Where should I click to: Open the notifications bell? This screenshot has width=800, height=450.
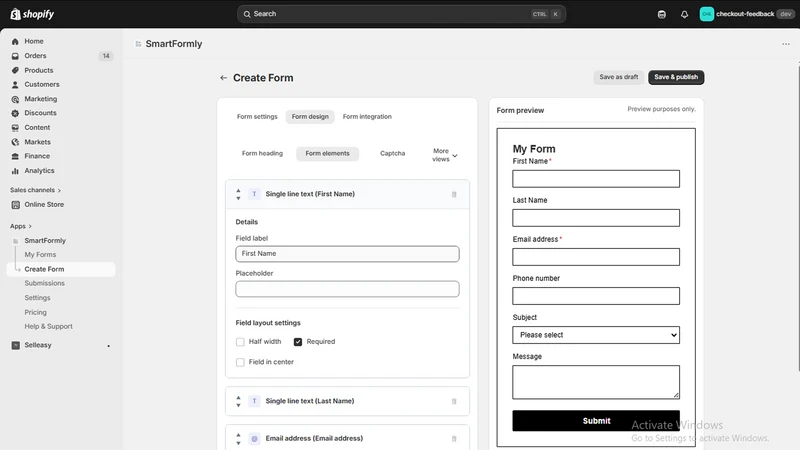(684, 14)
